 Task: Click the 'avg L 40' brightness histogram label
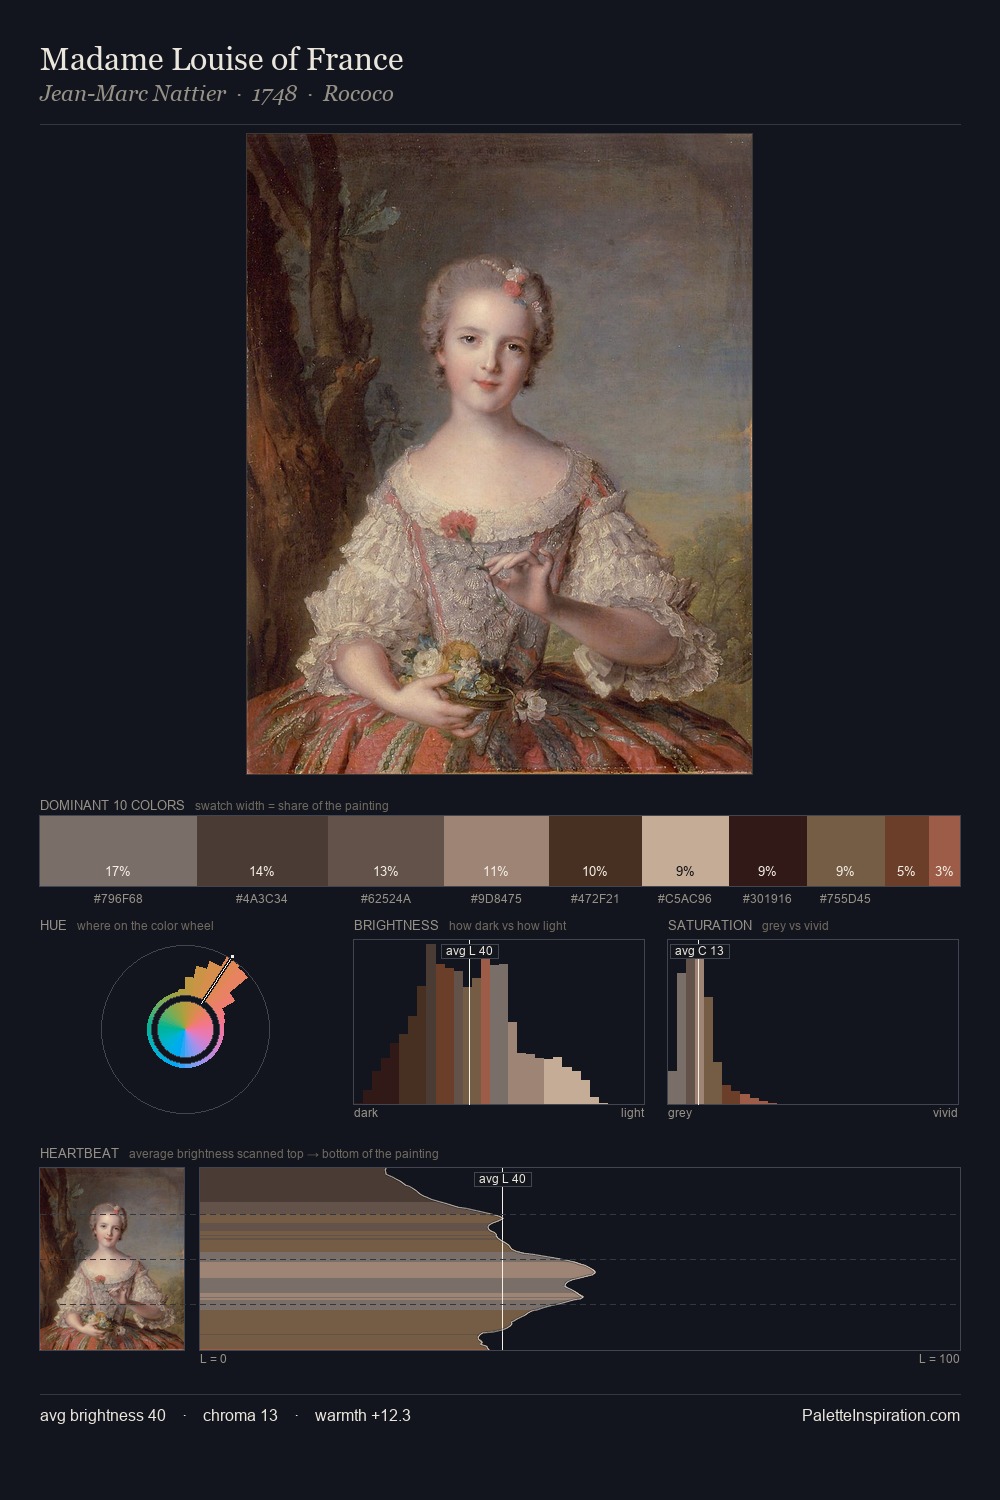point(469,951)
